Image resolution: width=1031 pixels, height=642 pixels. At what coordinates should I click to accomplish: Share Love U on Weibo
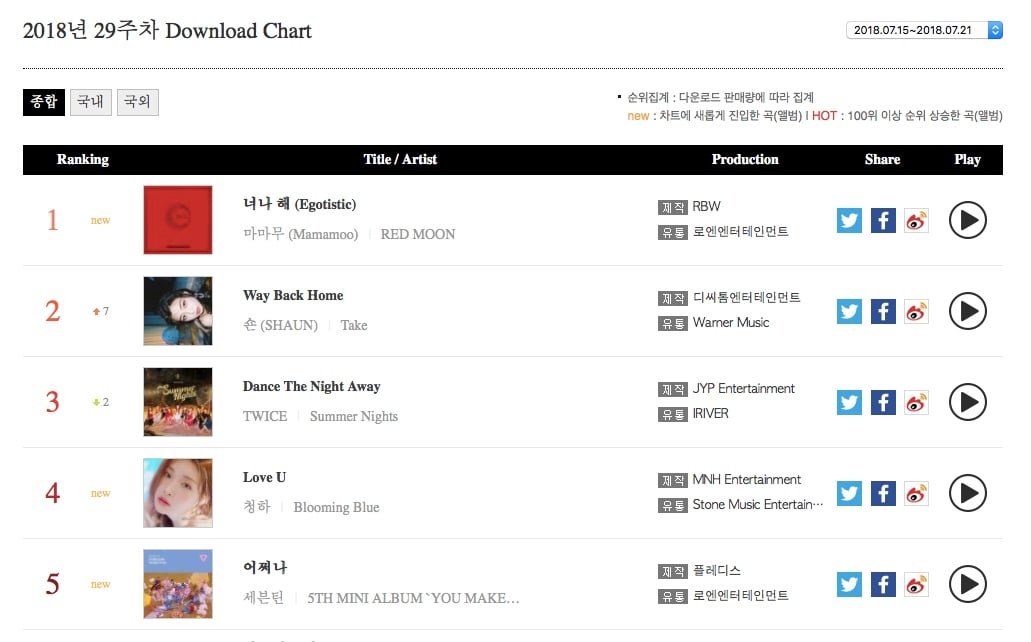pyautogui.click(x=916, y=493)
